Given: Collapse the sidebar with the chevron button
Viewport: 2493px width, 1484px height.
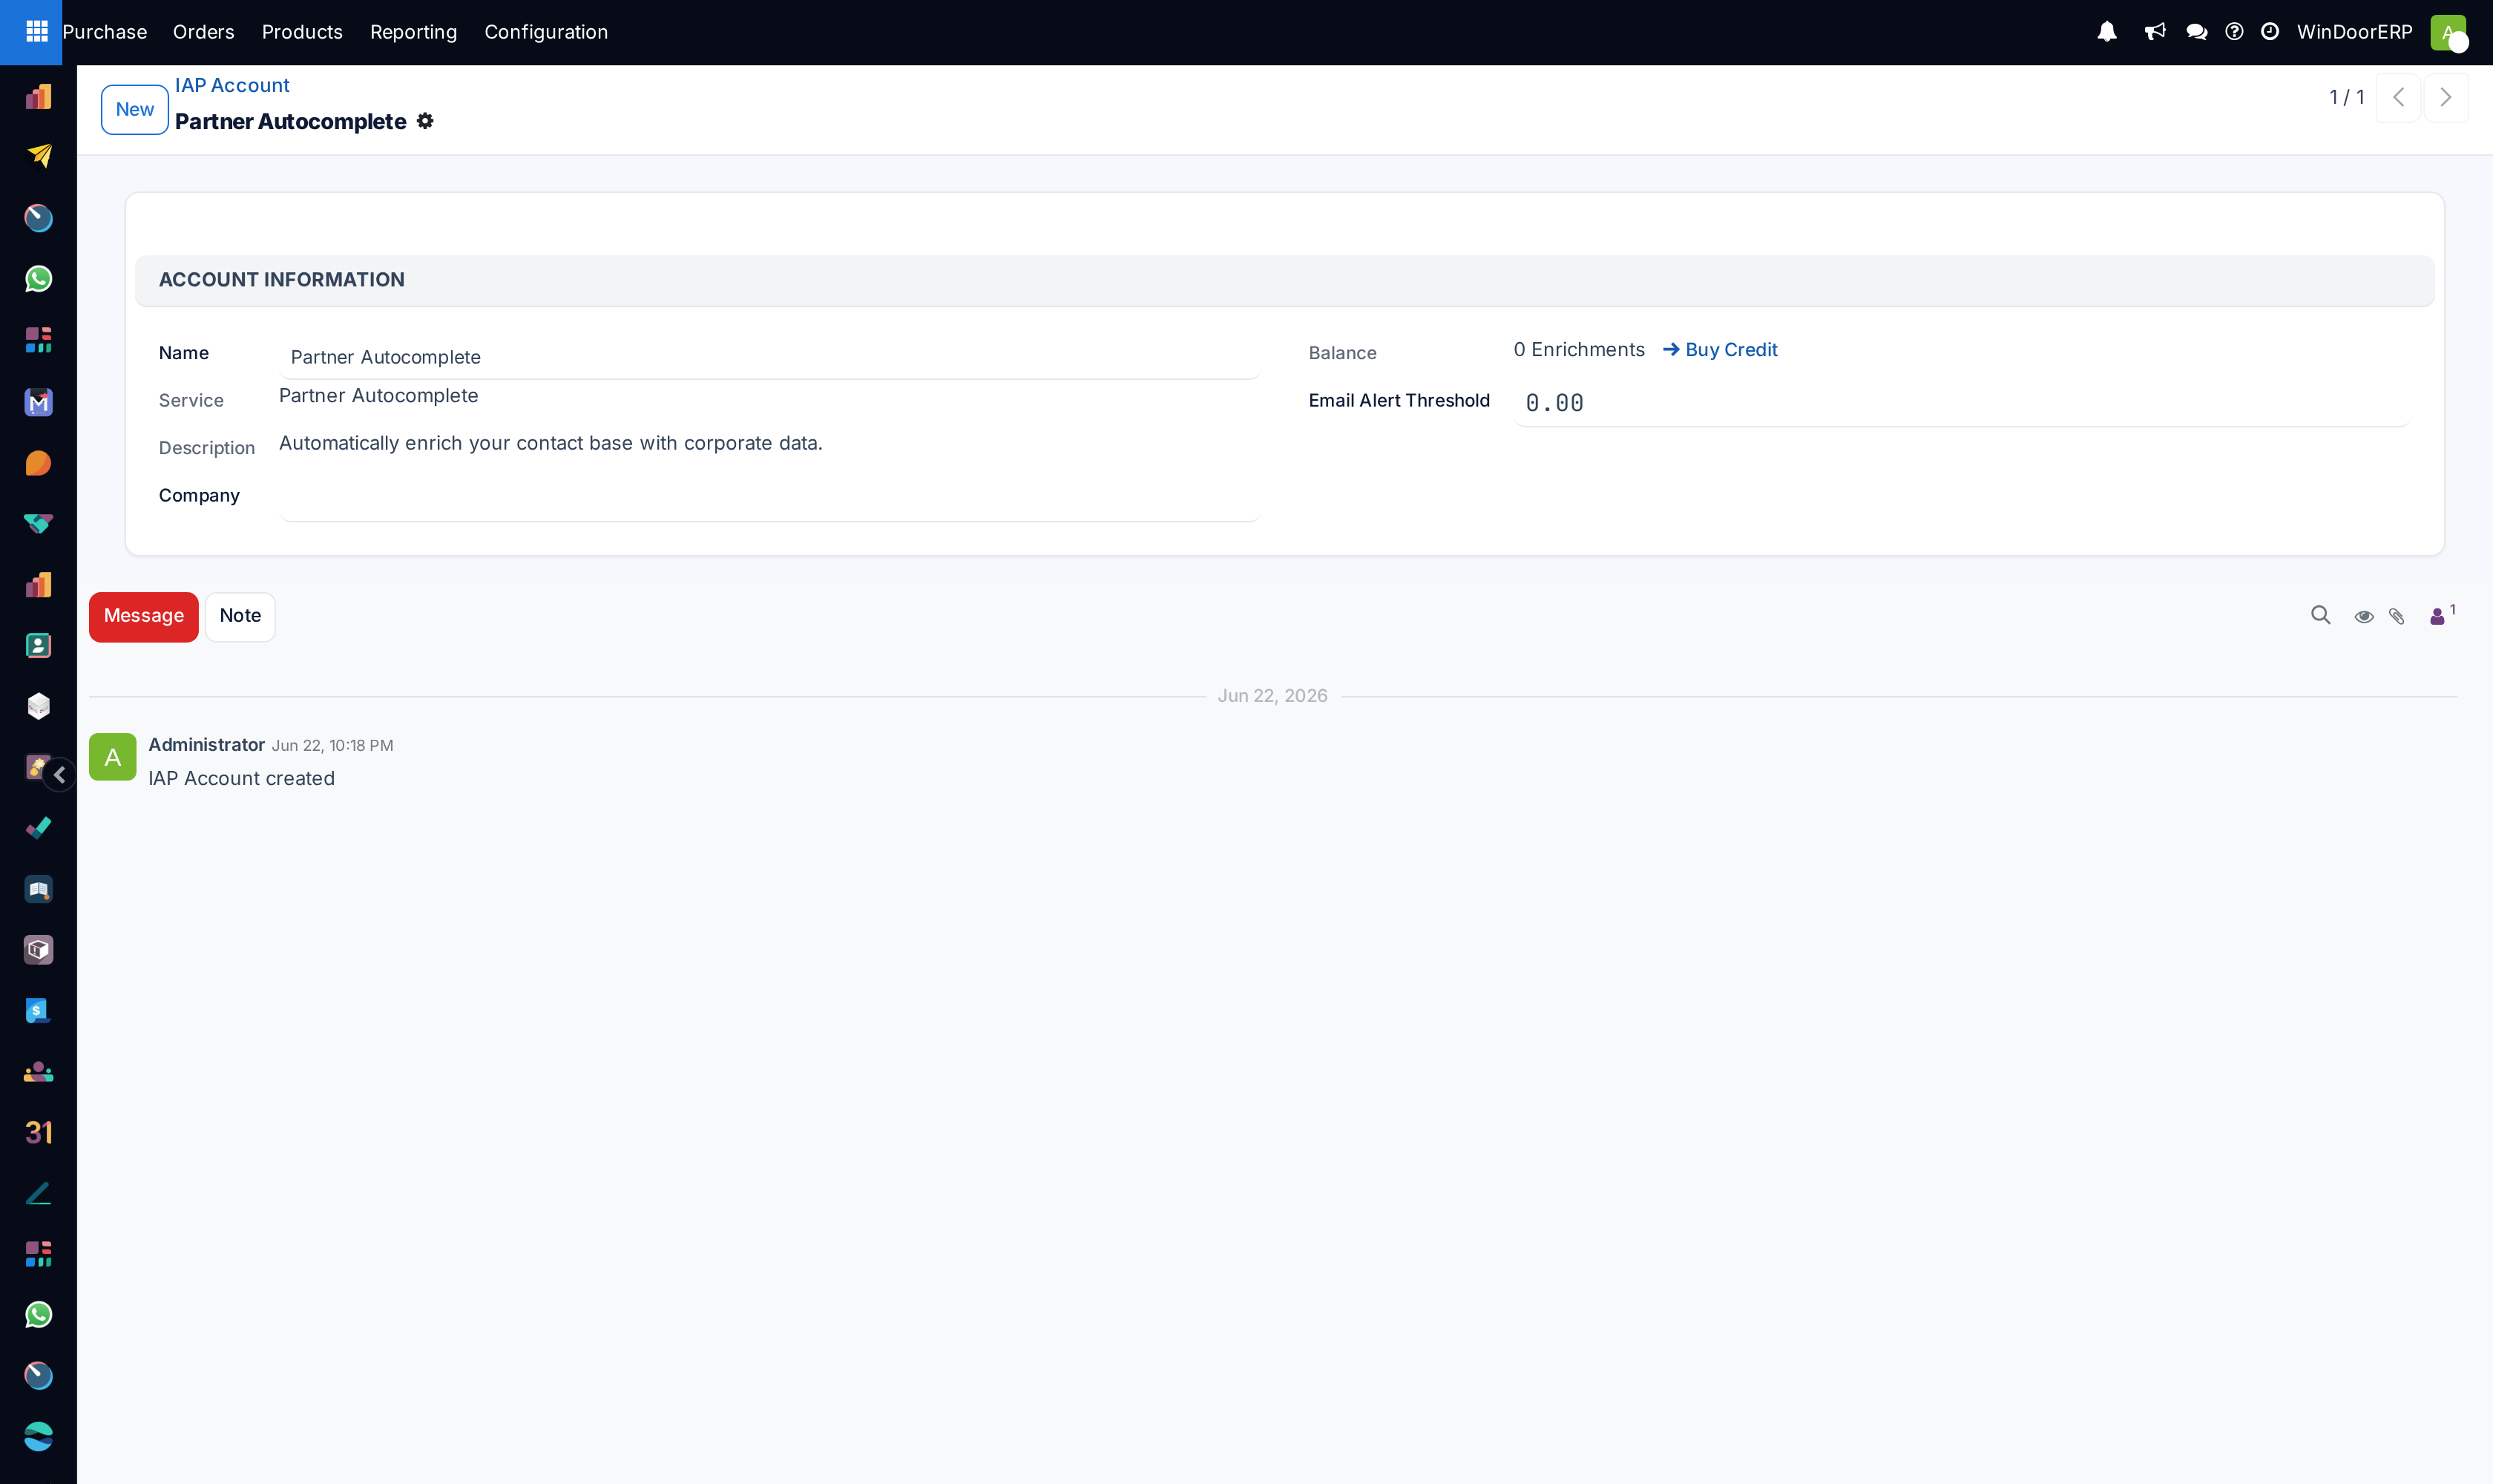Looking at the screenshot, I should 60,775.
